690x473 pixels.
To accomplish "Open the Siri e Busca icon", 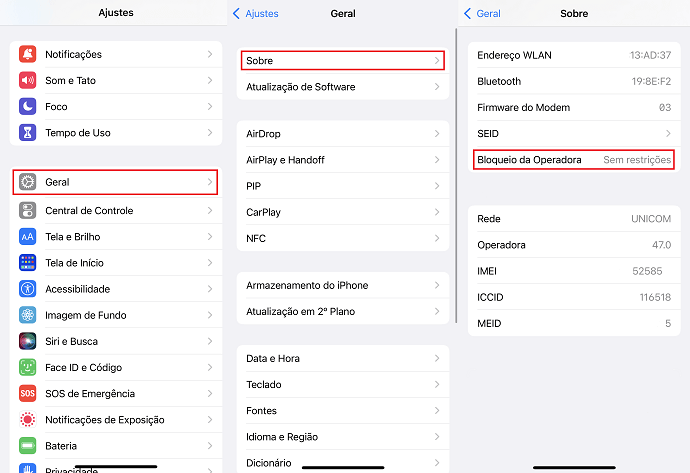I will click(x=27, y=341).
